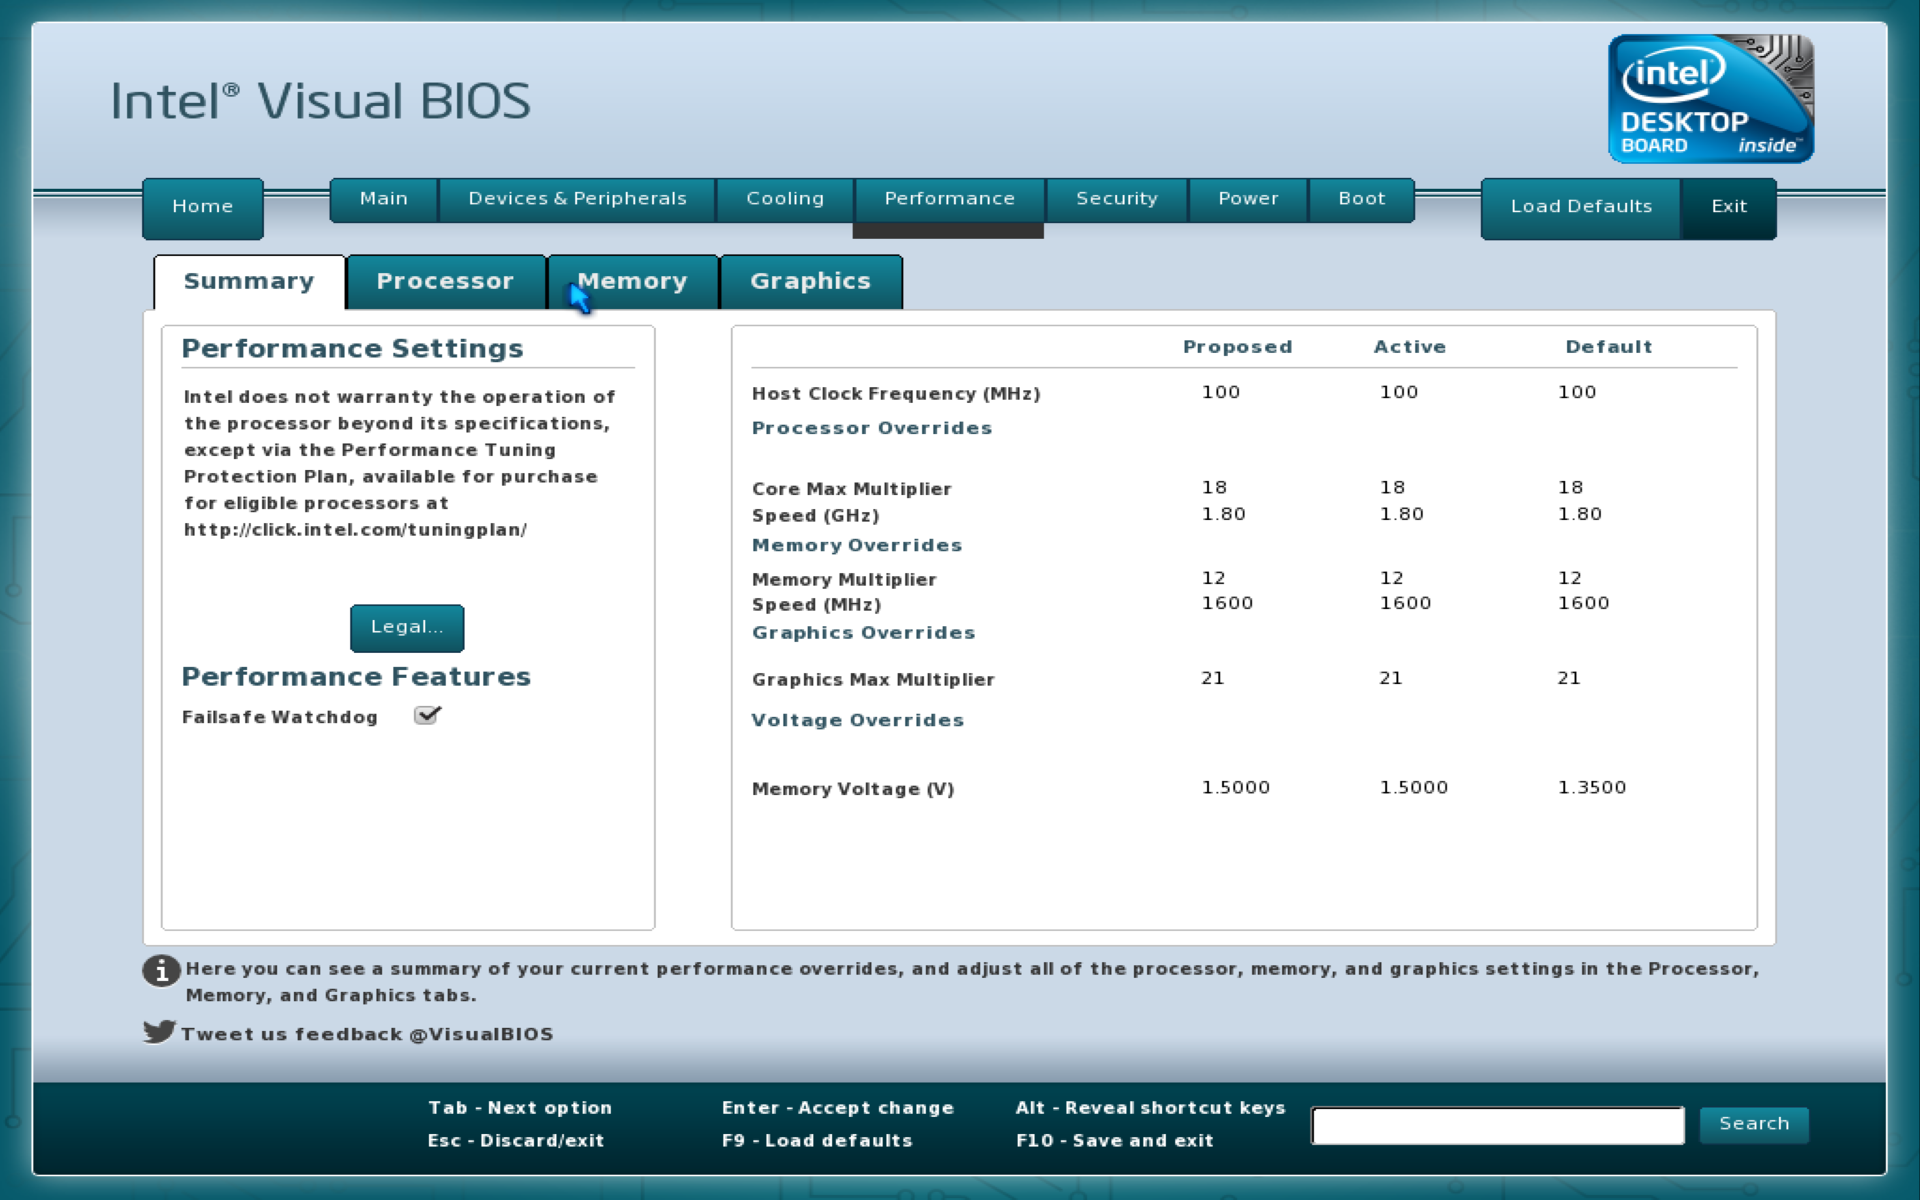1920x1200 pixels.
Task: Go to the Home page
Action: click(x=203, y=207)
